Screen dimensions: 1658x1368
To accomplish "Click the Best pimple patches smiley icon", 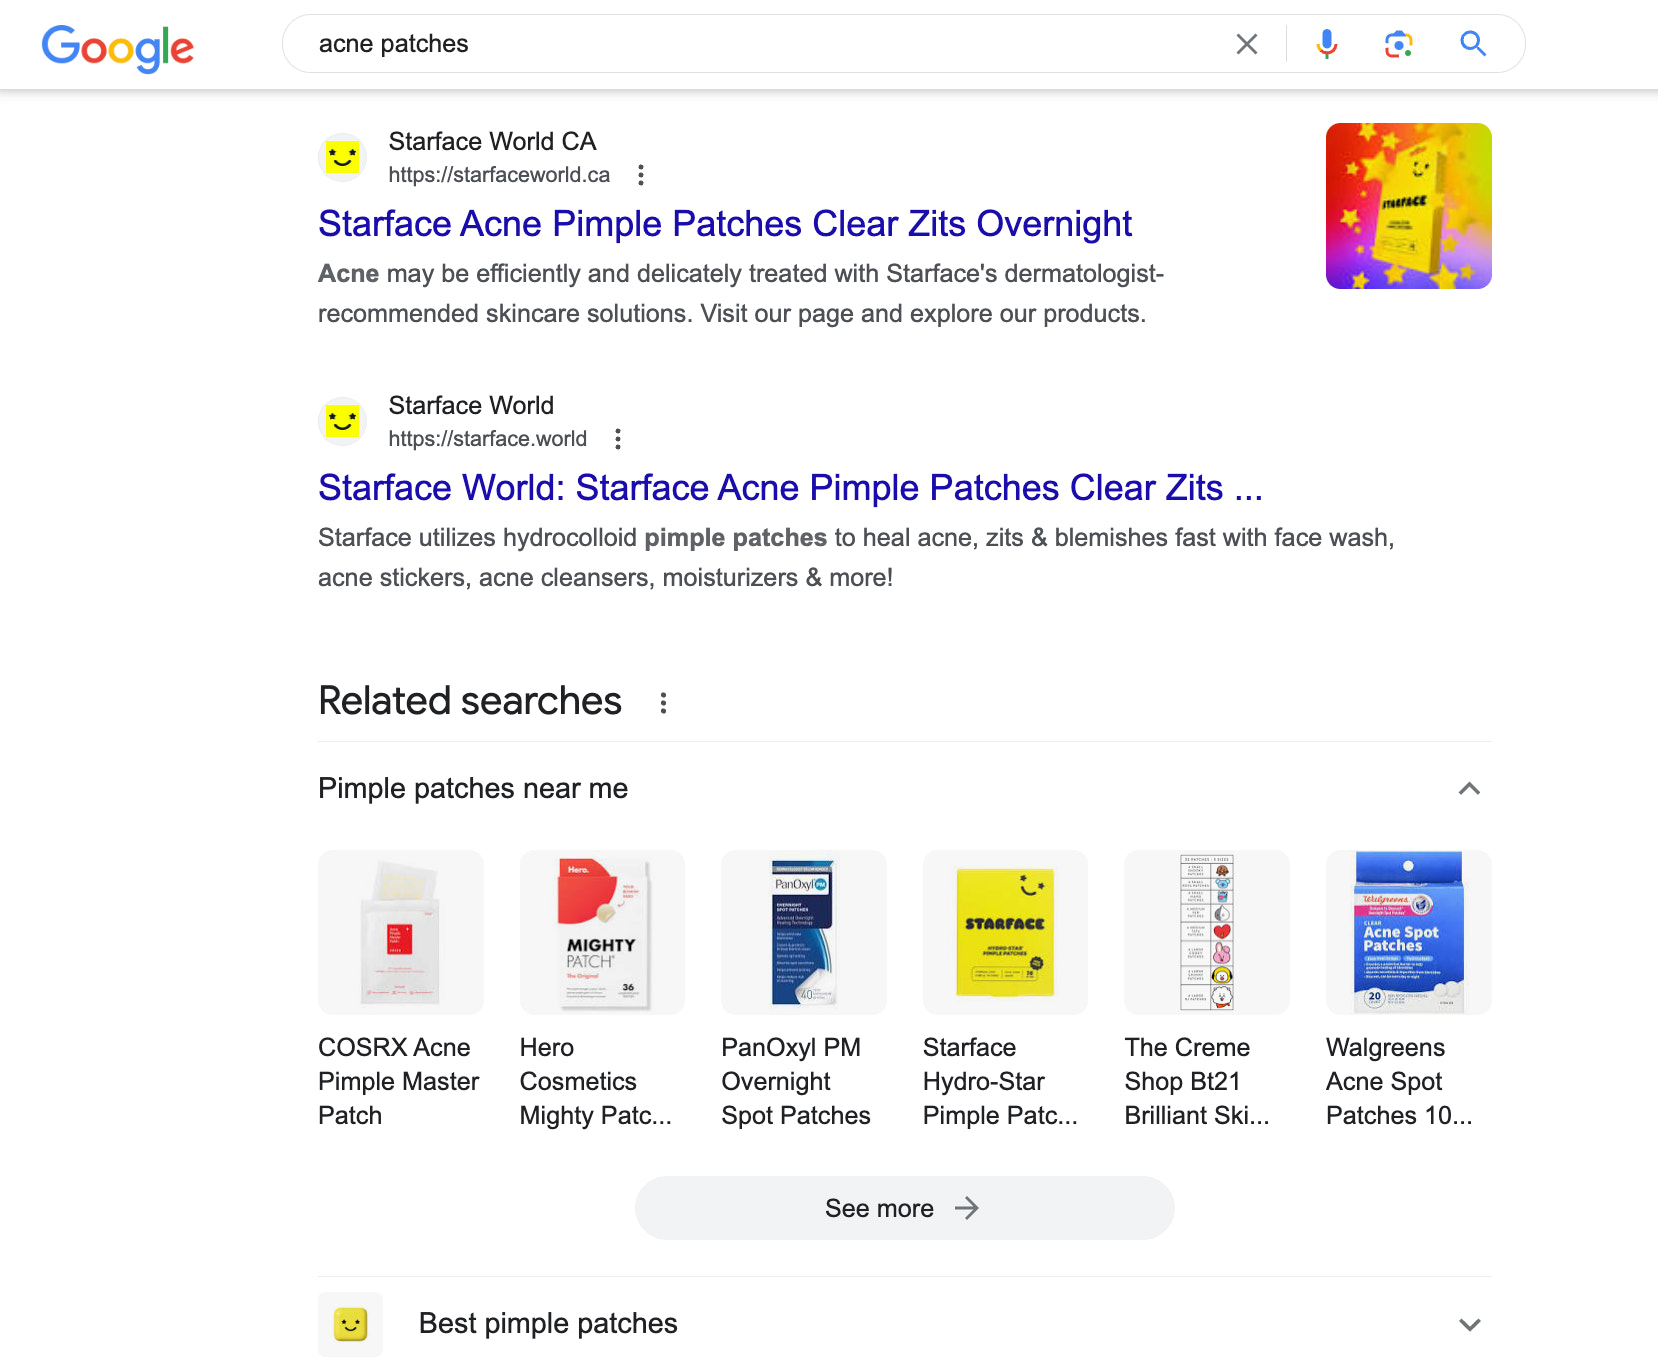I will click(x=349, y=1324).
